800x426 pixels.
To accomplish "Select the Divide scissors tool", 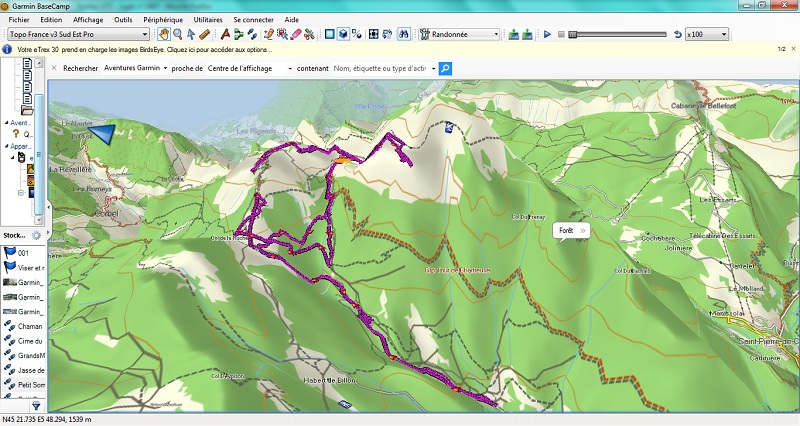I will coord(309,34).
